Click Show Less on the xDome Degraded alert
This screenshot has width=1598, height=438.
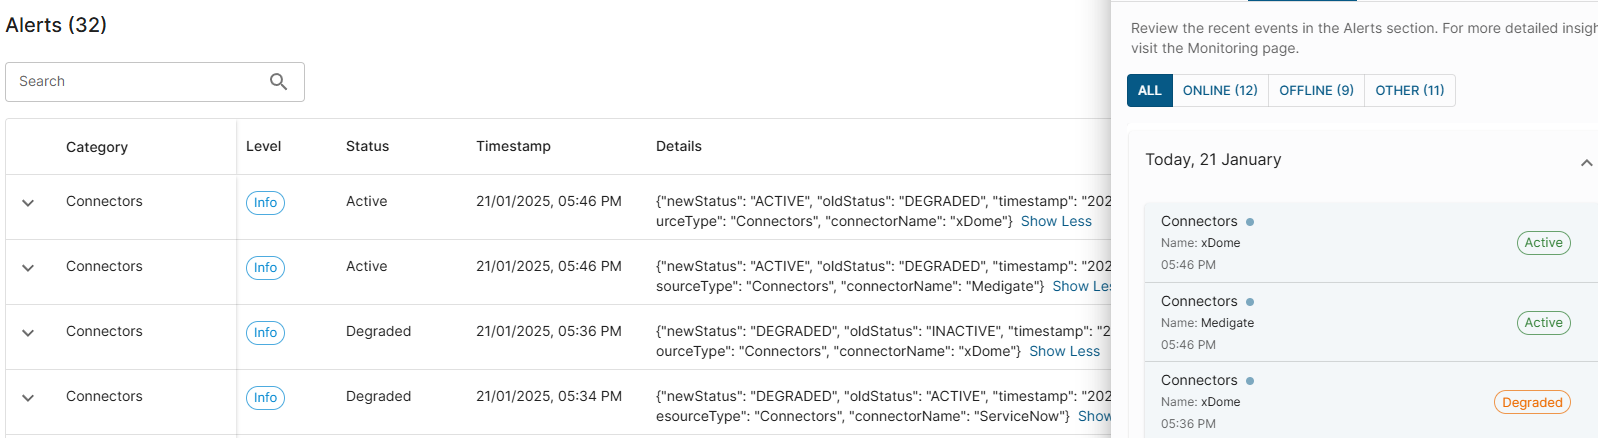point(1064,352)
